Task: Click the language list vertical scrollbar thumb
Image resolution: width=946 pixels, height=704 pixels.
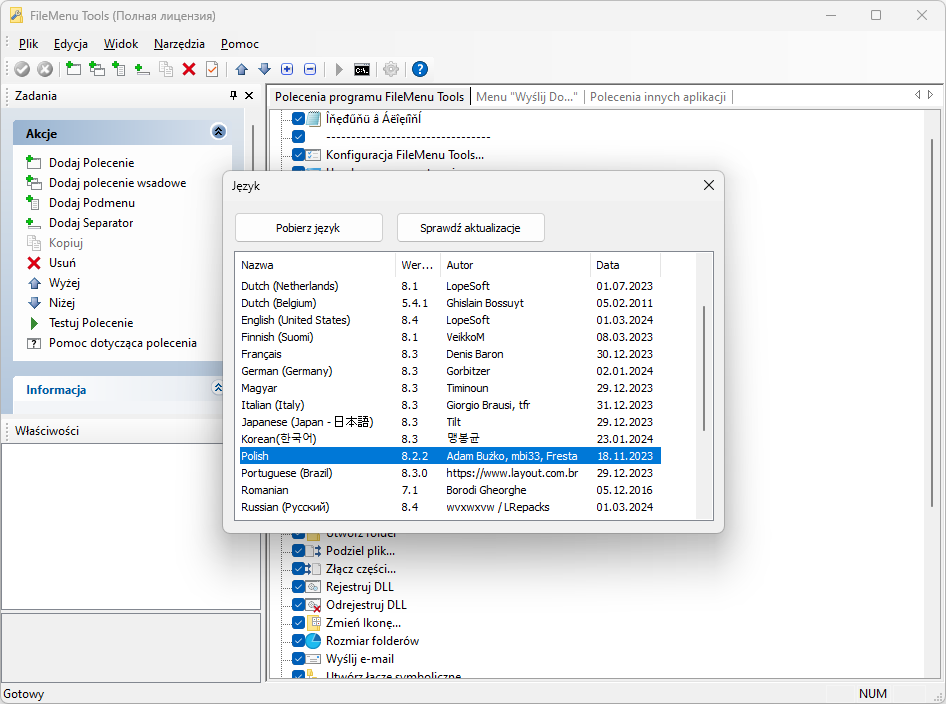Action: click(704, 369)
